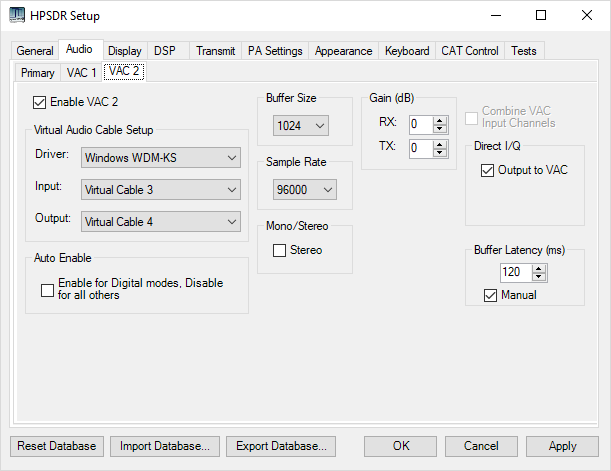This screenshot has height=471, width=611.
Task: Expand the Input dropdown showing Virtual Cable 3
Action: point(161,190)
